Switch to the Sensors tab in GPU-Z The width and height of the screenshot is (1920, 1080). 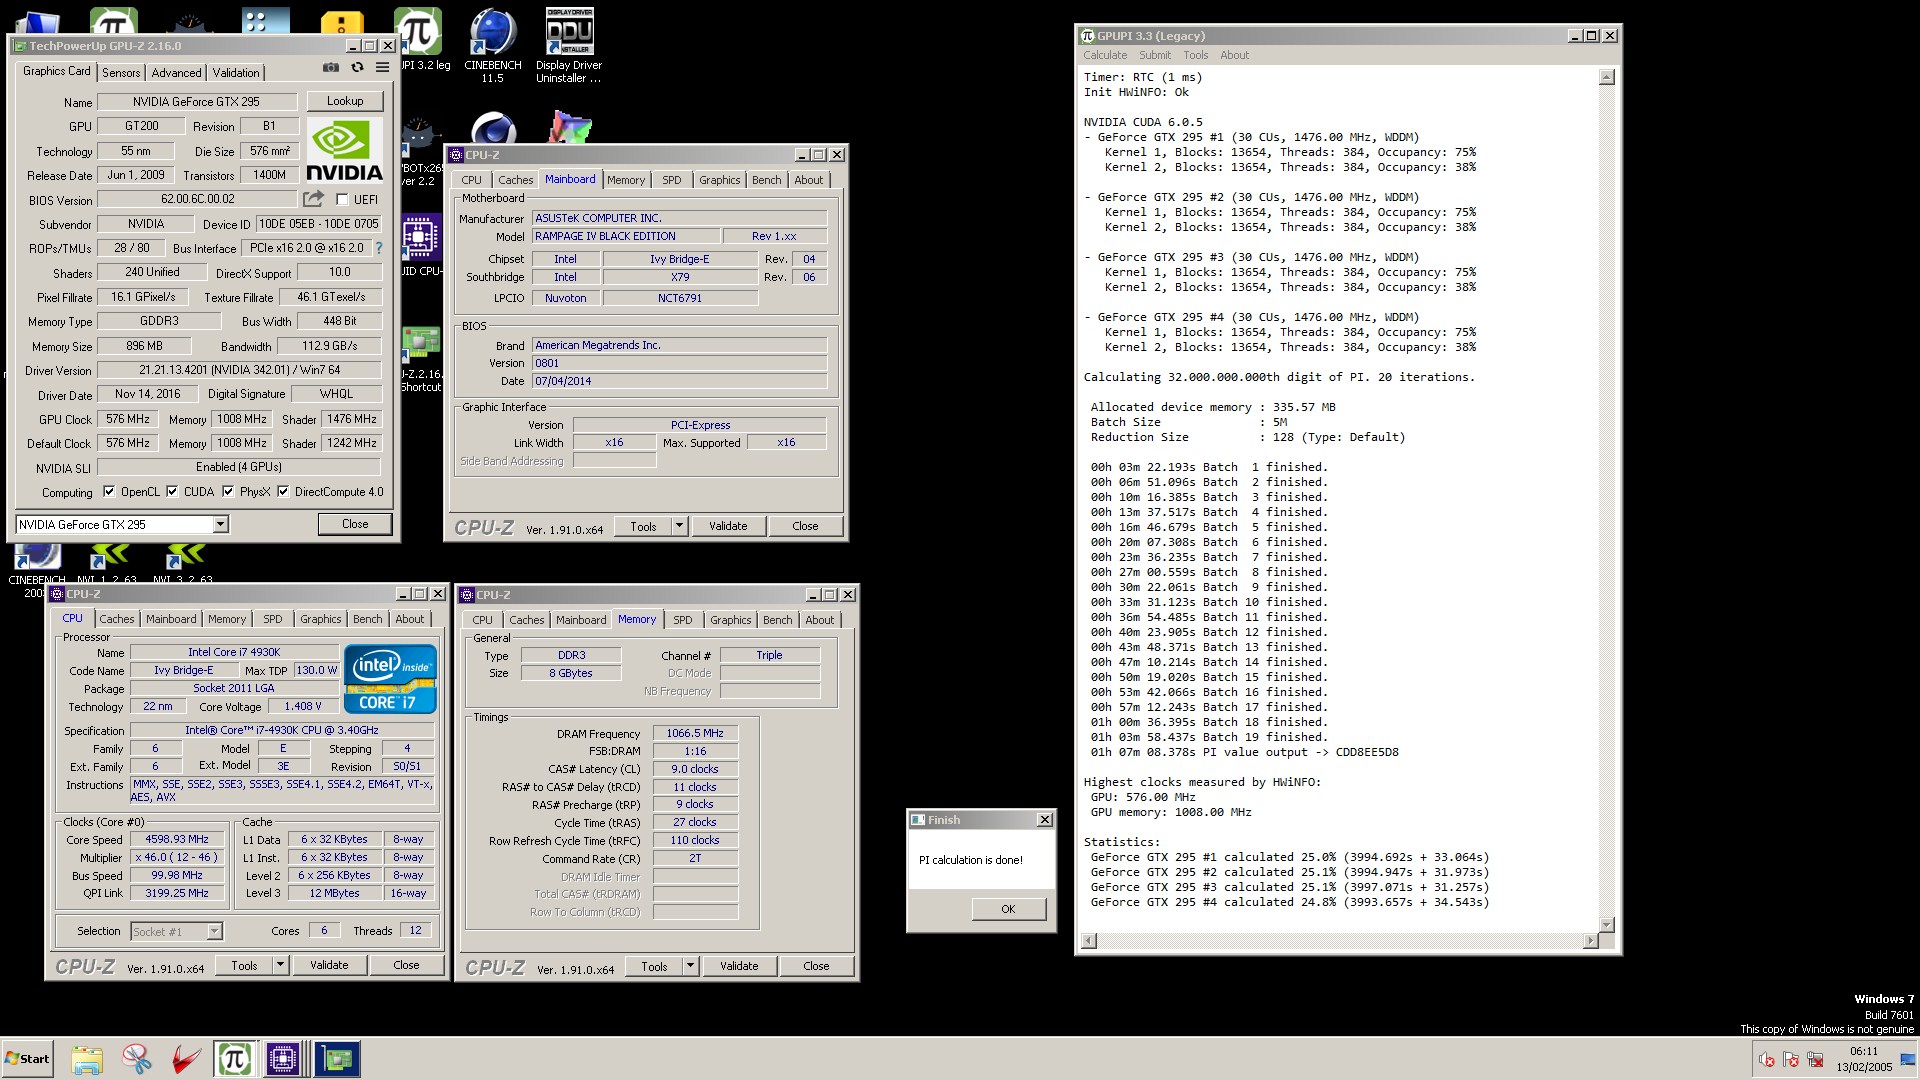click(121, 73)
